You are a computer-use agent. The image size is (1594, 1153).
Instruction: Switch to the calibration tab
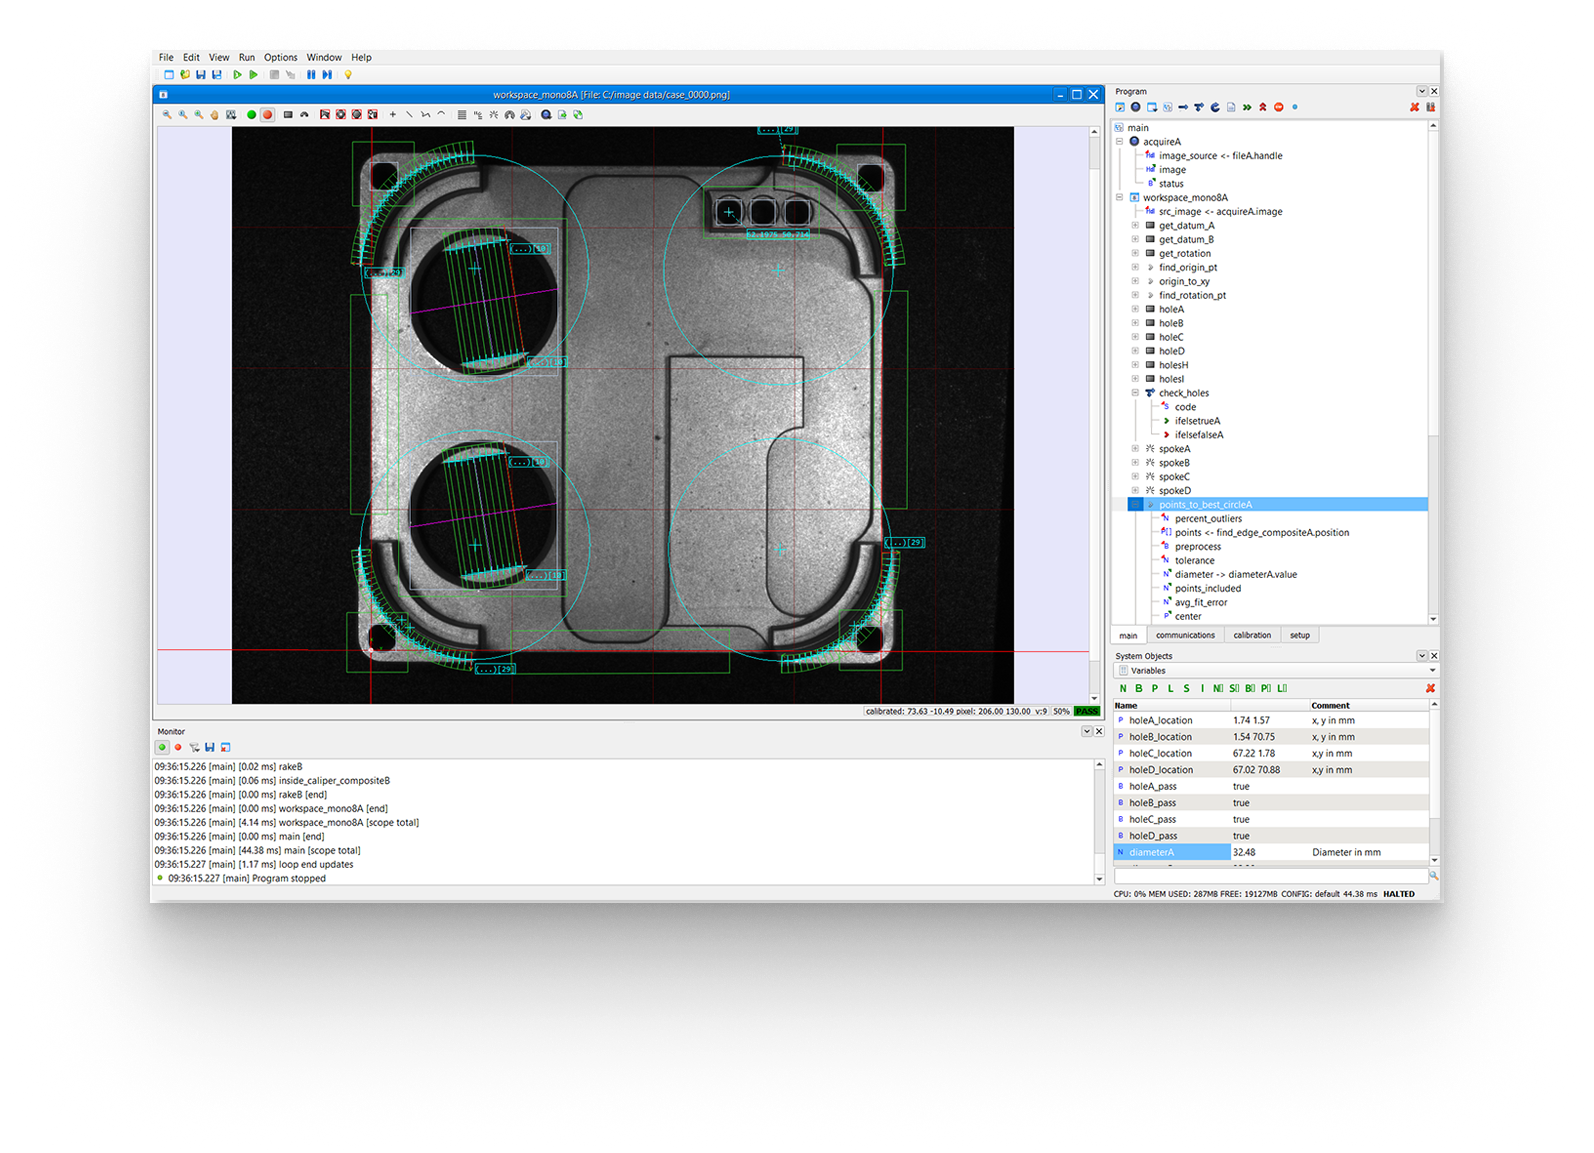pos(1251,635)
